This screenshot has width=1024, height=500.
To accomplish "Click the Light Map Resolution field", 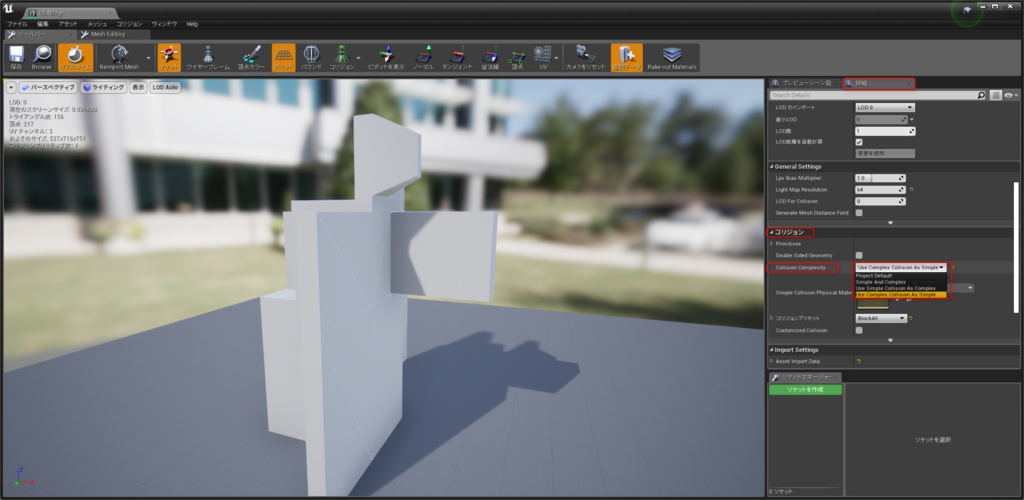I will point(880,189).
